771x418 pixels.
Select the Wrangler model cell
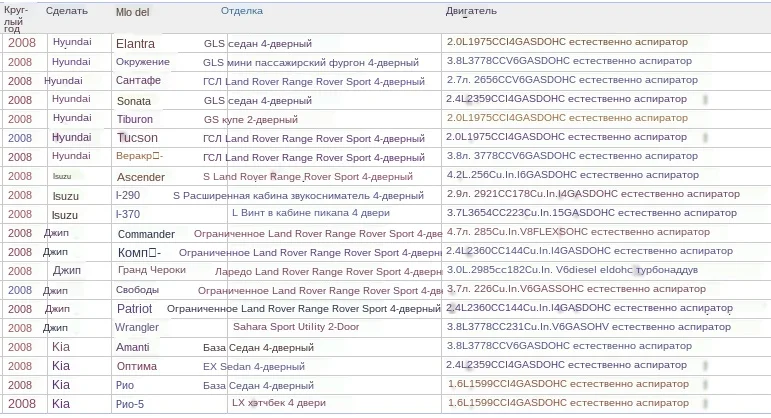tap(137, 328)
